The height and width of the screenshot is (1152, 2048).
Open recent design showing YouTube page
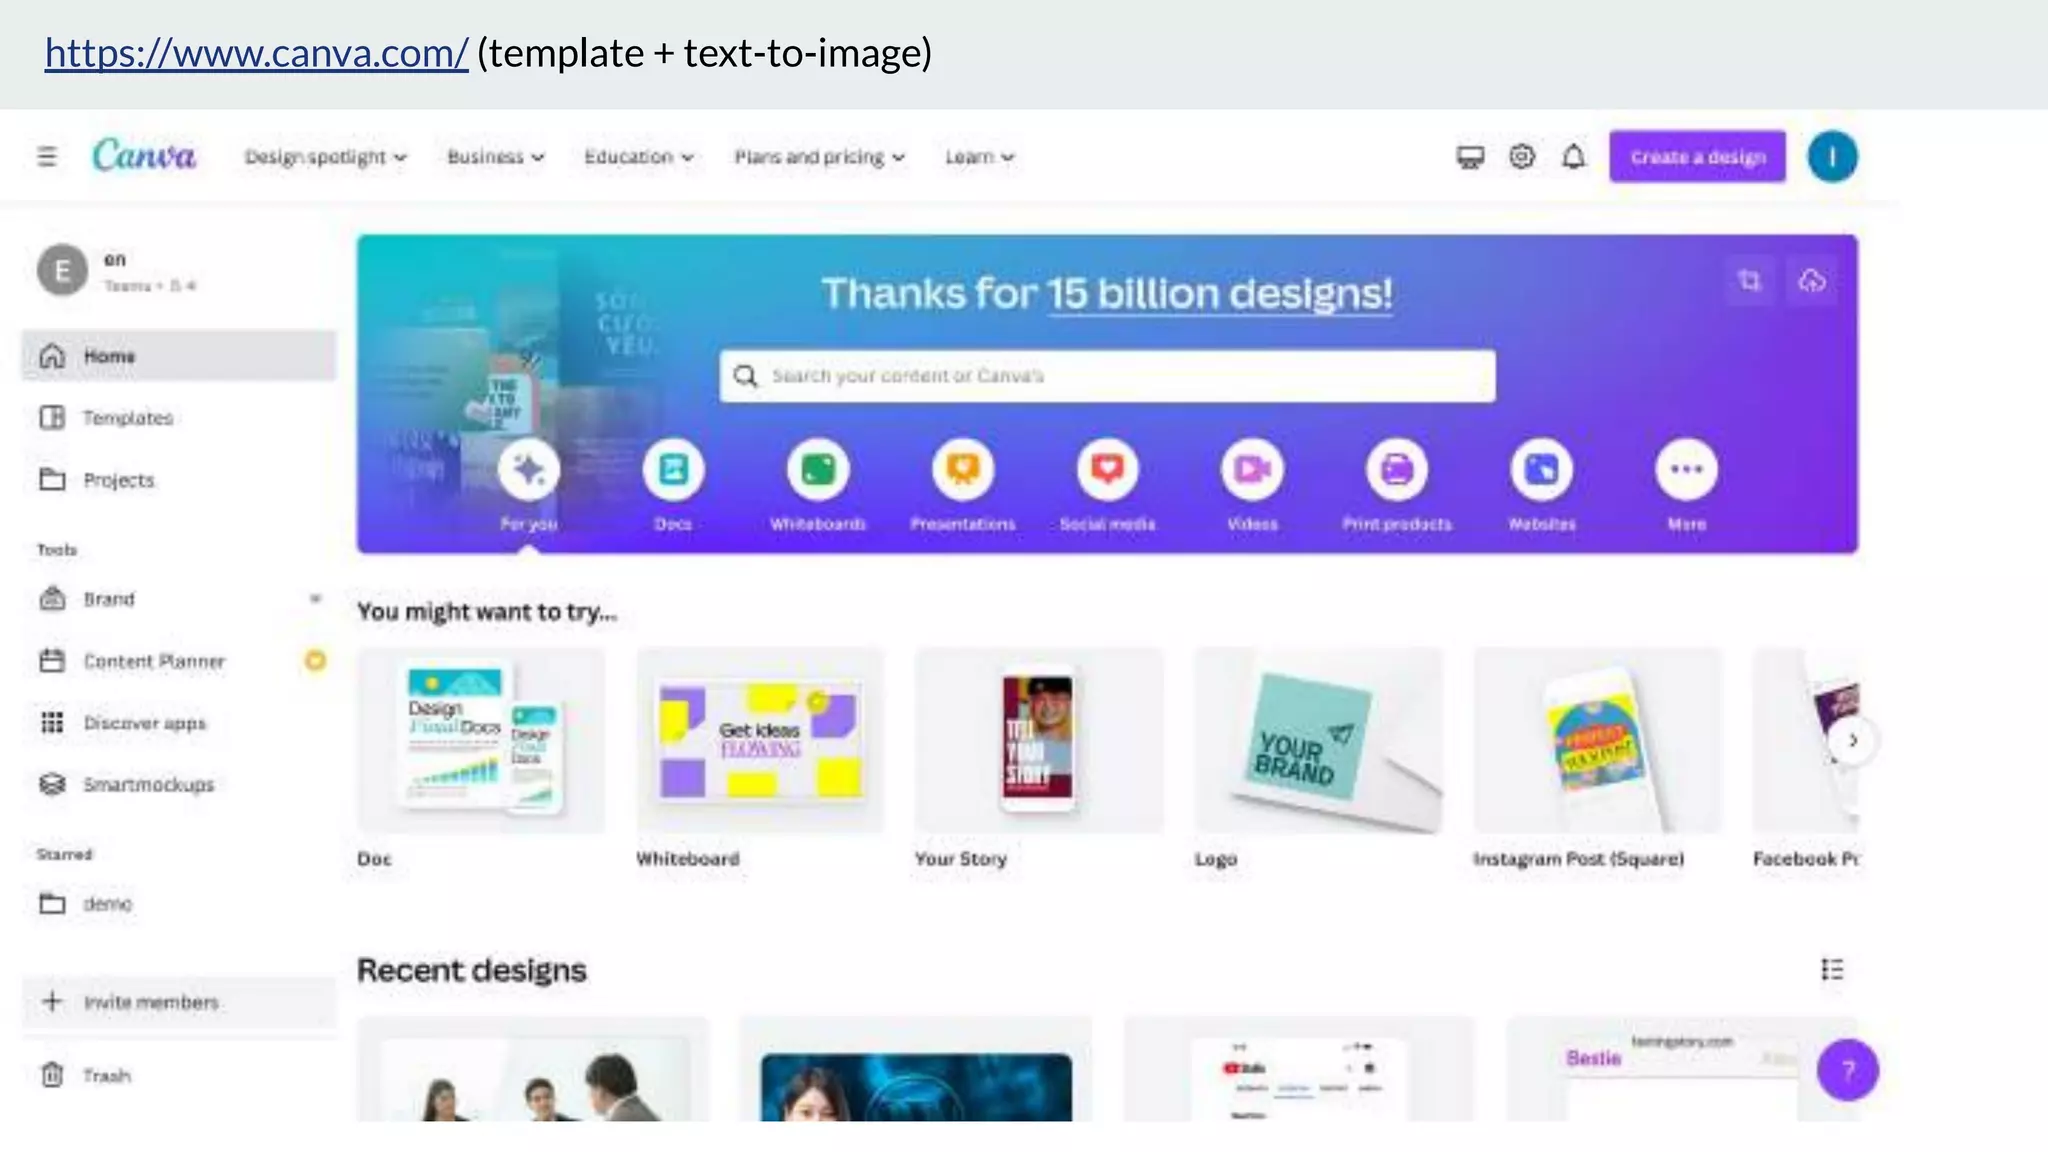(1299, 1069)
